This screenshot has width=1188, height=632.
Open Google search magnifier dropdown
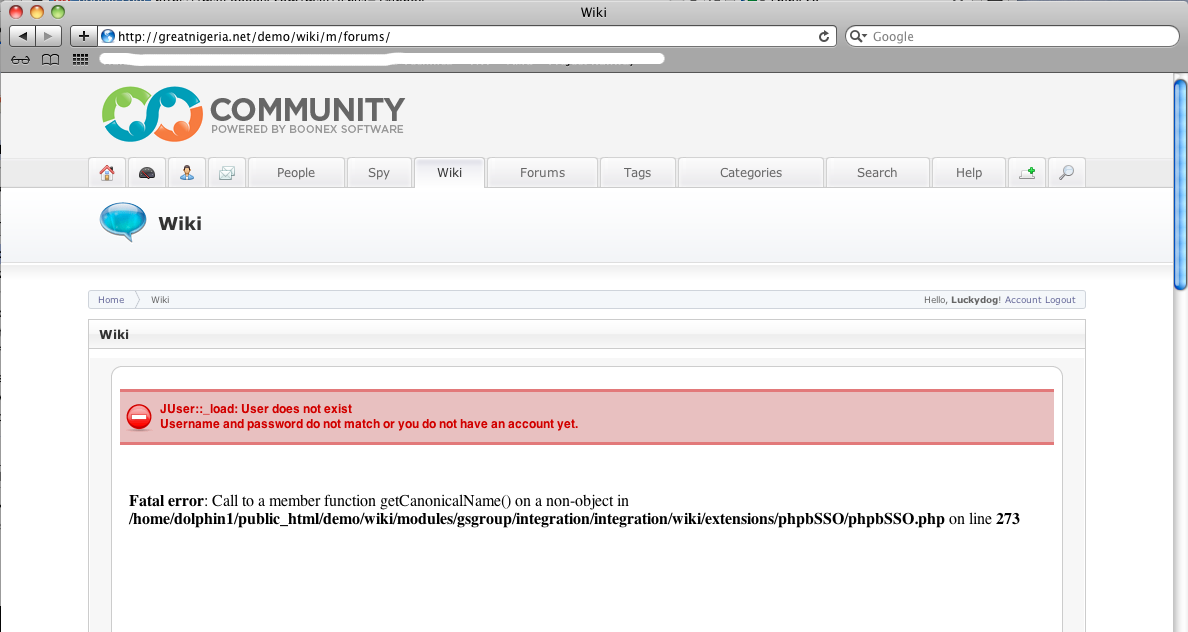pyautogui.click(x=858, y=36)
